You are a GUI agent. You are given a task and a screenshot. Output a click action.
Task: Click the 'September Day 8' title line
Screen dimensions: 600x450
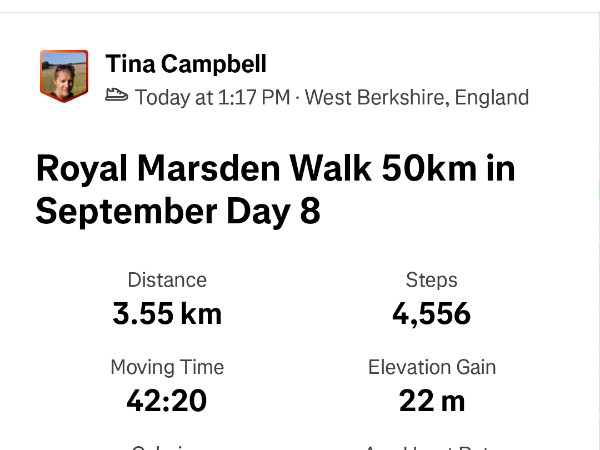tap(178, 212)
